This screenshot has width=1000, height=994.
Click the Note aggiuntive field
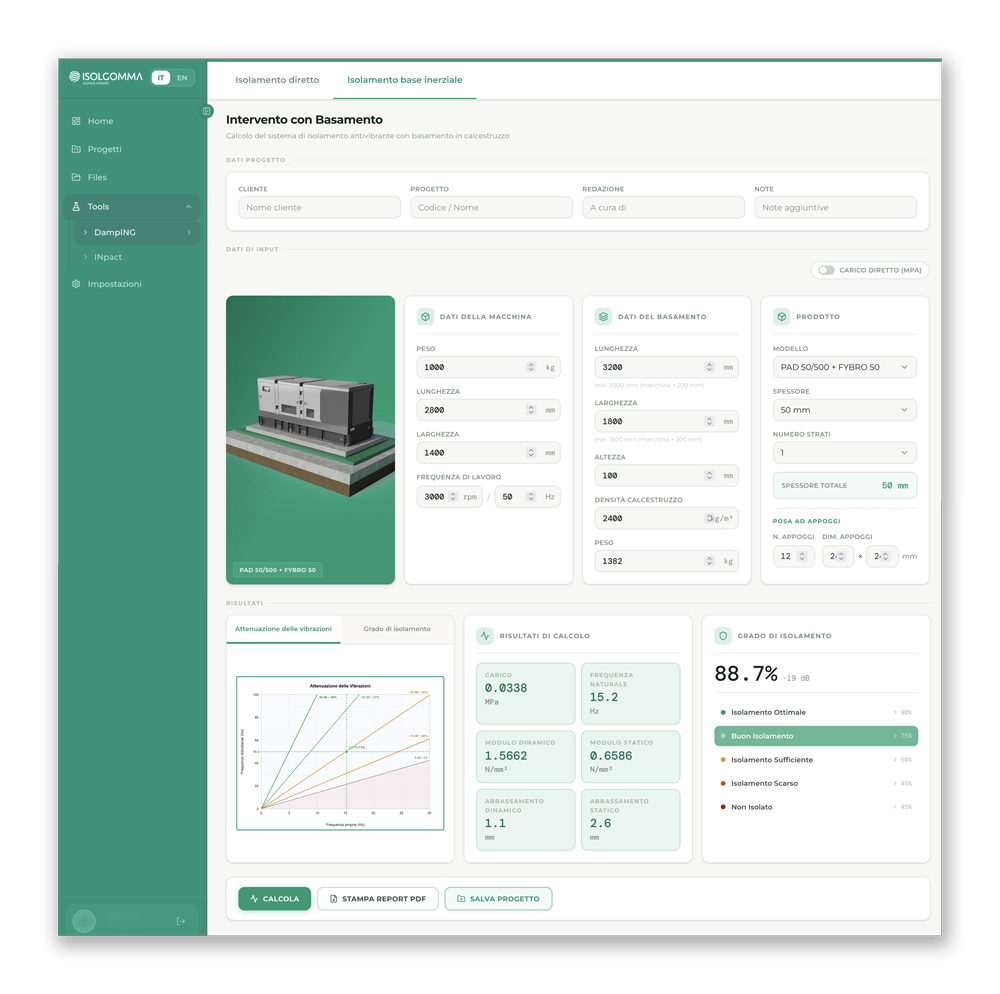835,208
